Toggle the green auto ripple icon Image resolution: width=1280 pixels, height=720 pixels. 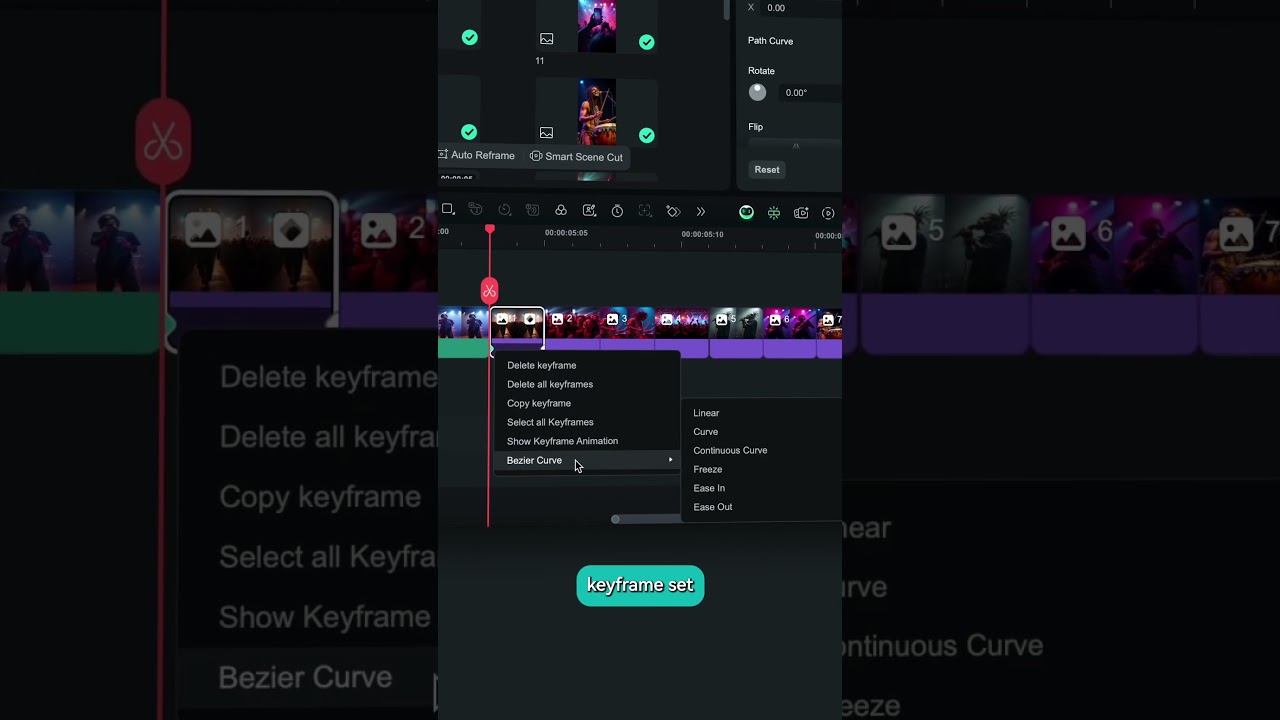pos(774,212)
